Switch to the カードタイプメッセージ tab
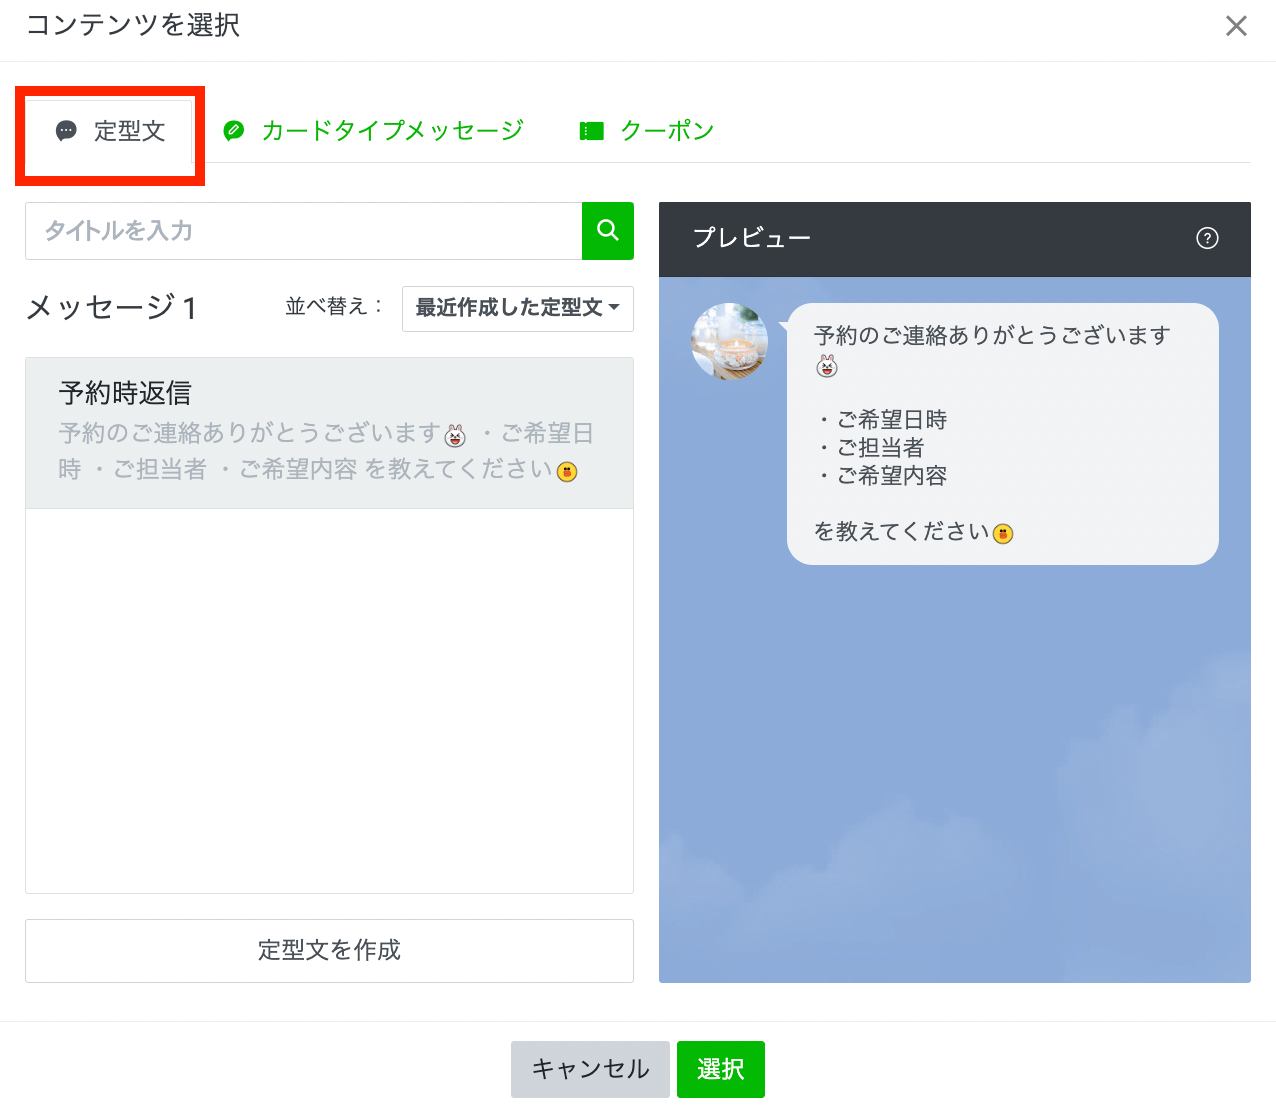This screenshot has width=1276, height=1110. click(391, 131)
